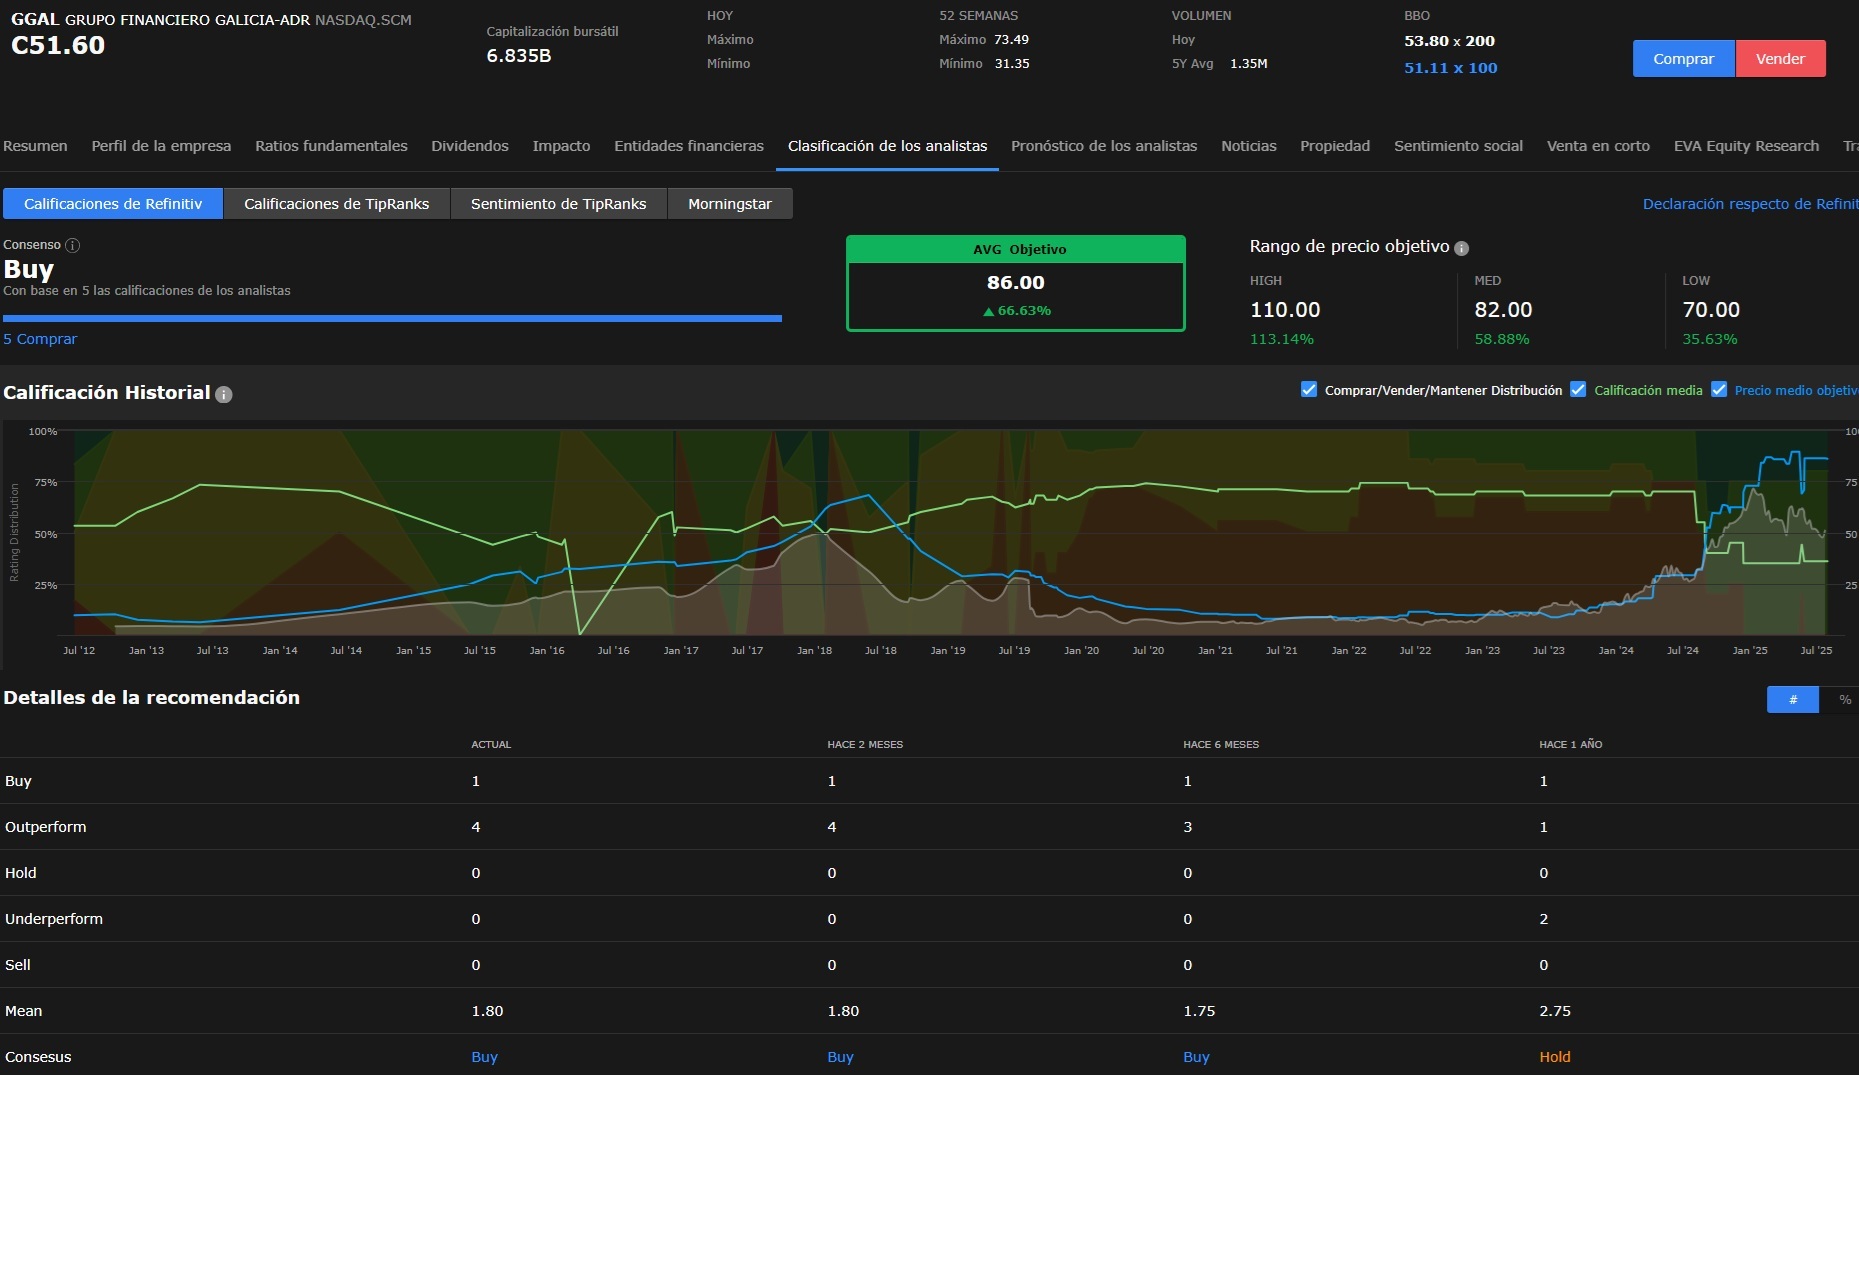Viewport: 1859px width, 1280px height.
Task: Toggle the Precio medio objetivo checkbox
Action: pyautogui.click(x=1719, y=389)
